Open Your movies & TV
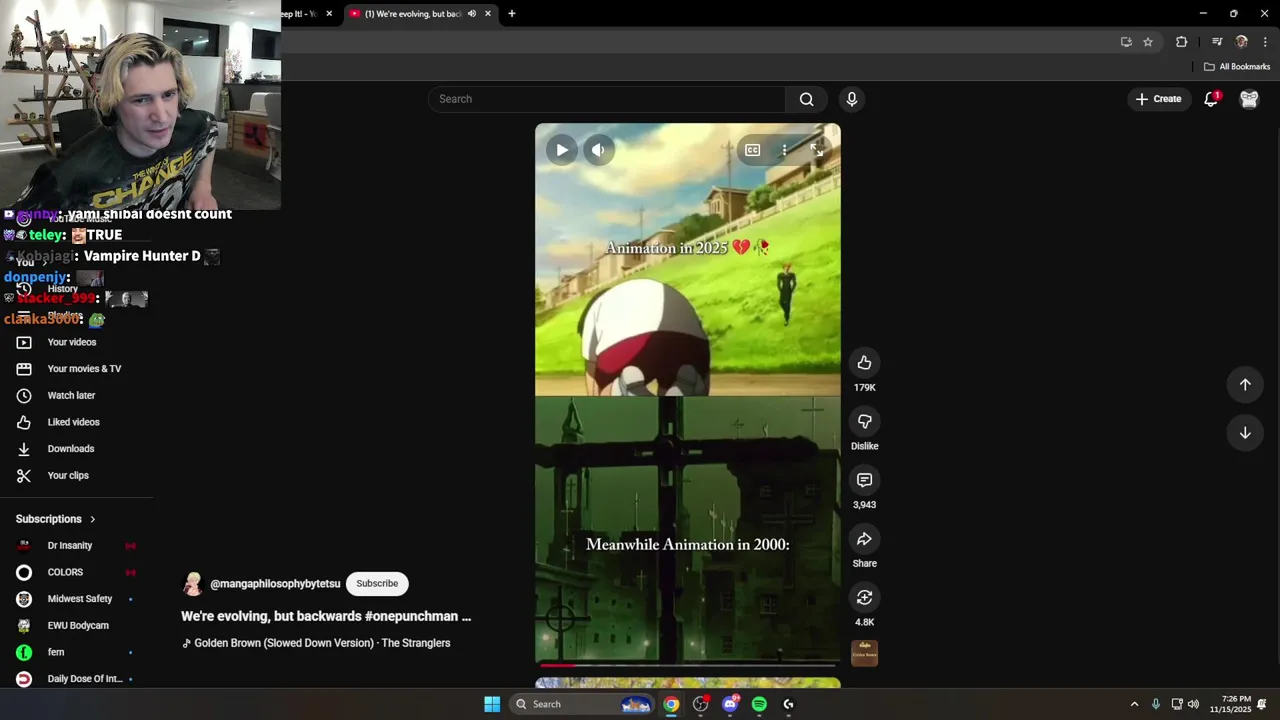Viewport: 1280px width, 720px height. [84, 369]
